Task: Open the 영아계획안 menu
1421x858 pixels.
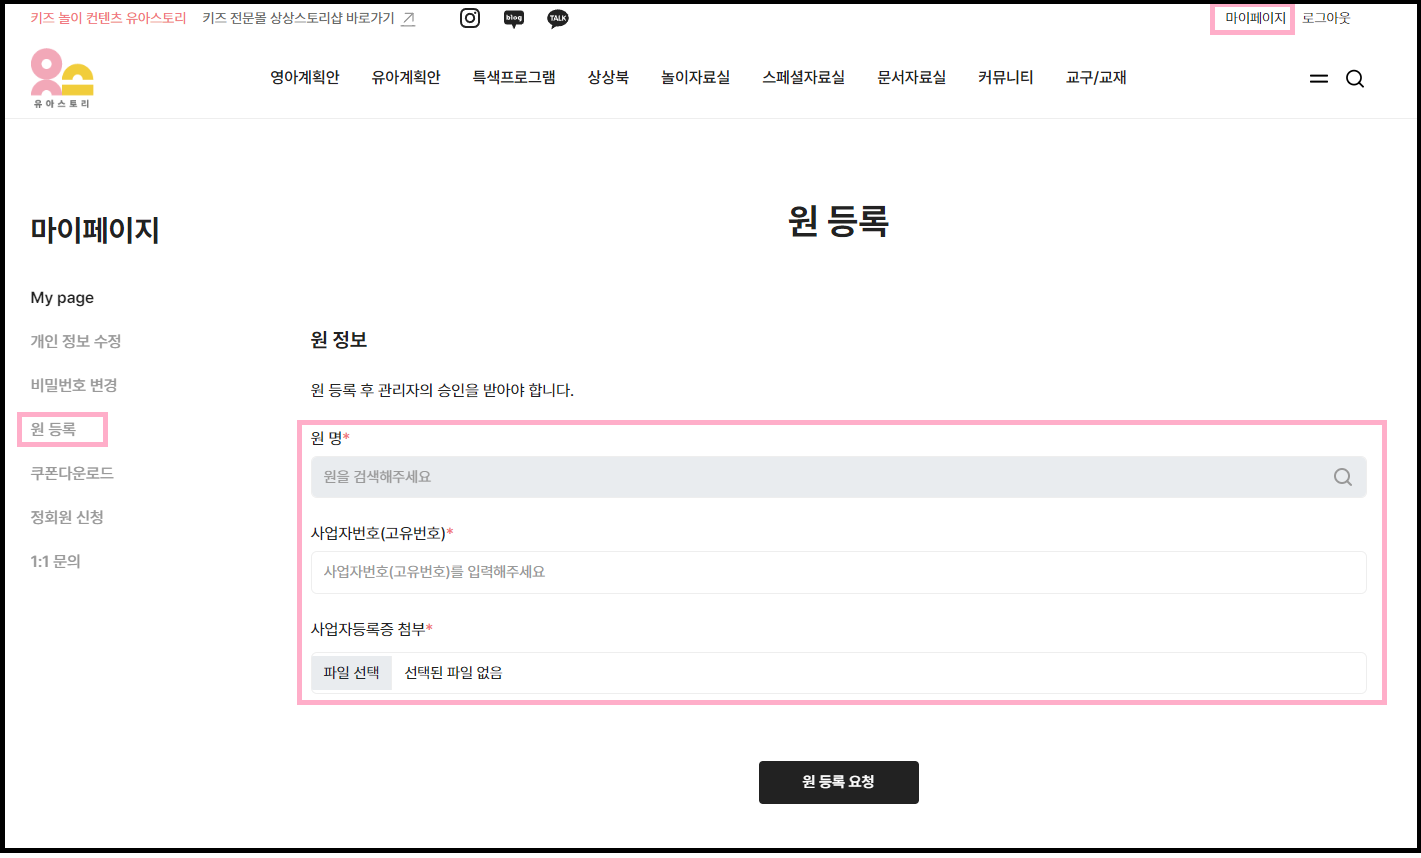Action: (305, 77)
